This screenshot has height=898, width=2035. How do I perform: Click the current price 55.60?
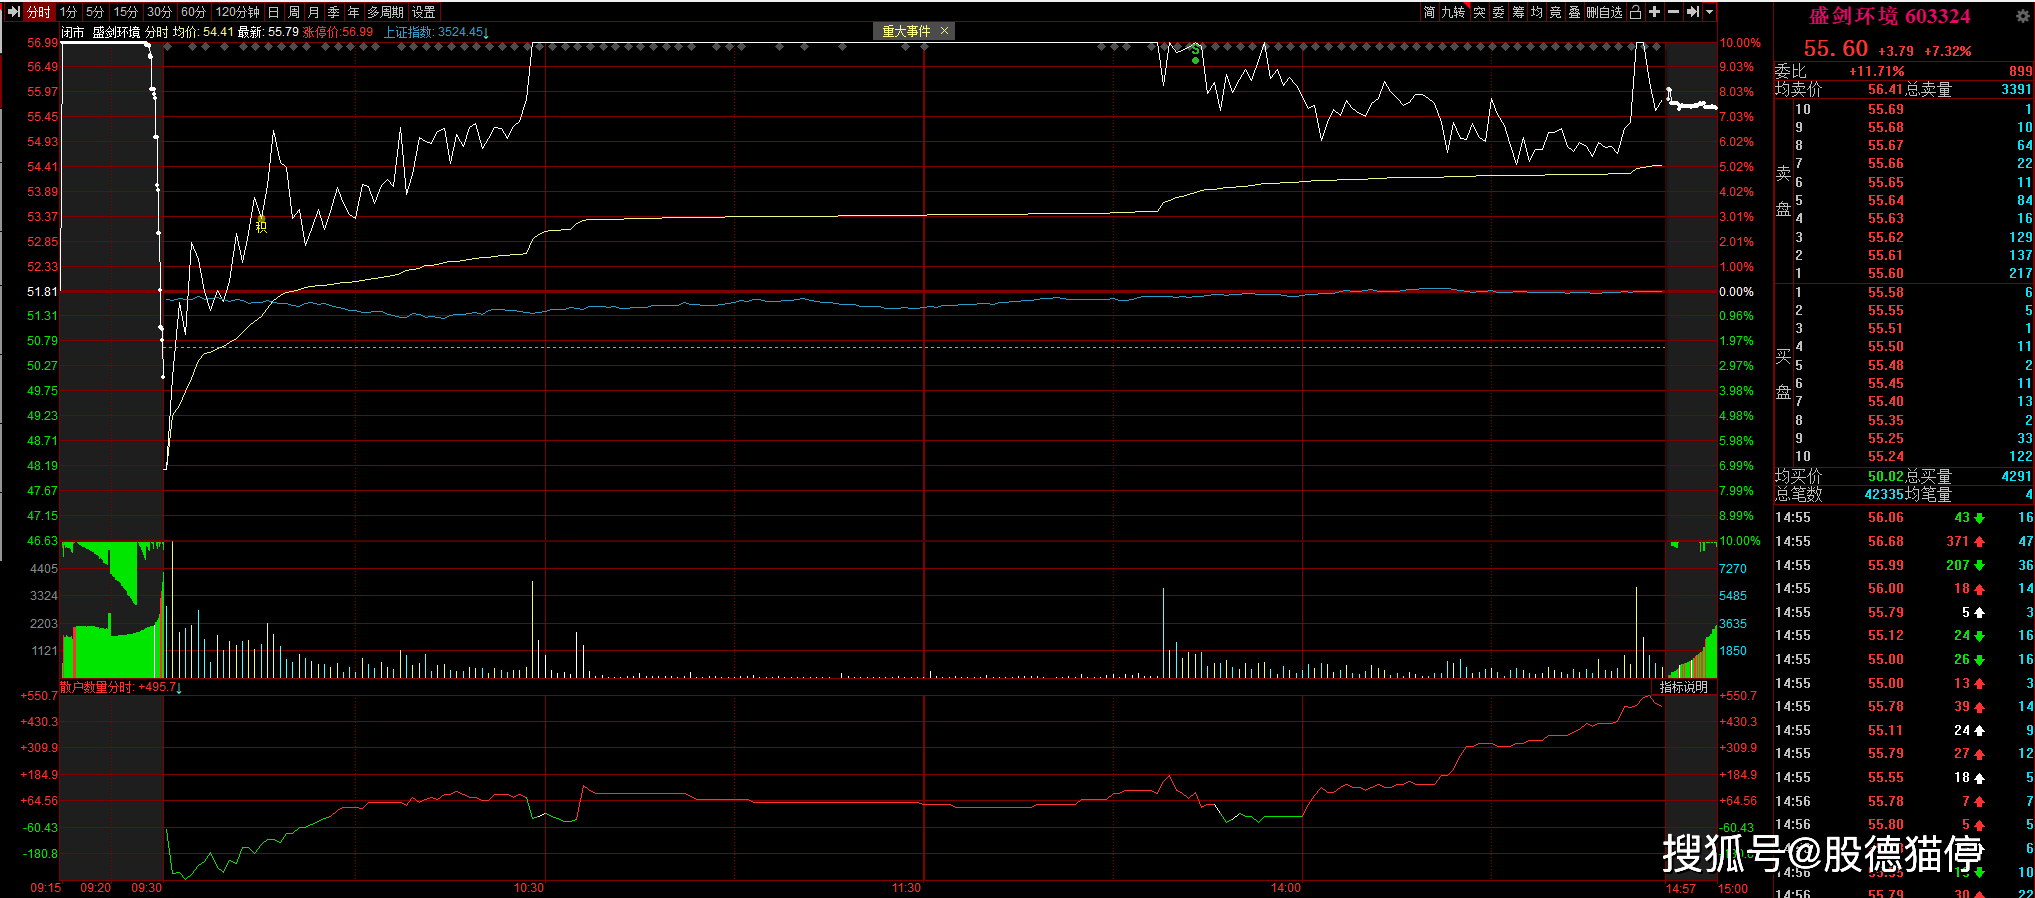(x=1835, y=48)
